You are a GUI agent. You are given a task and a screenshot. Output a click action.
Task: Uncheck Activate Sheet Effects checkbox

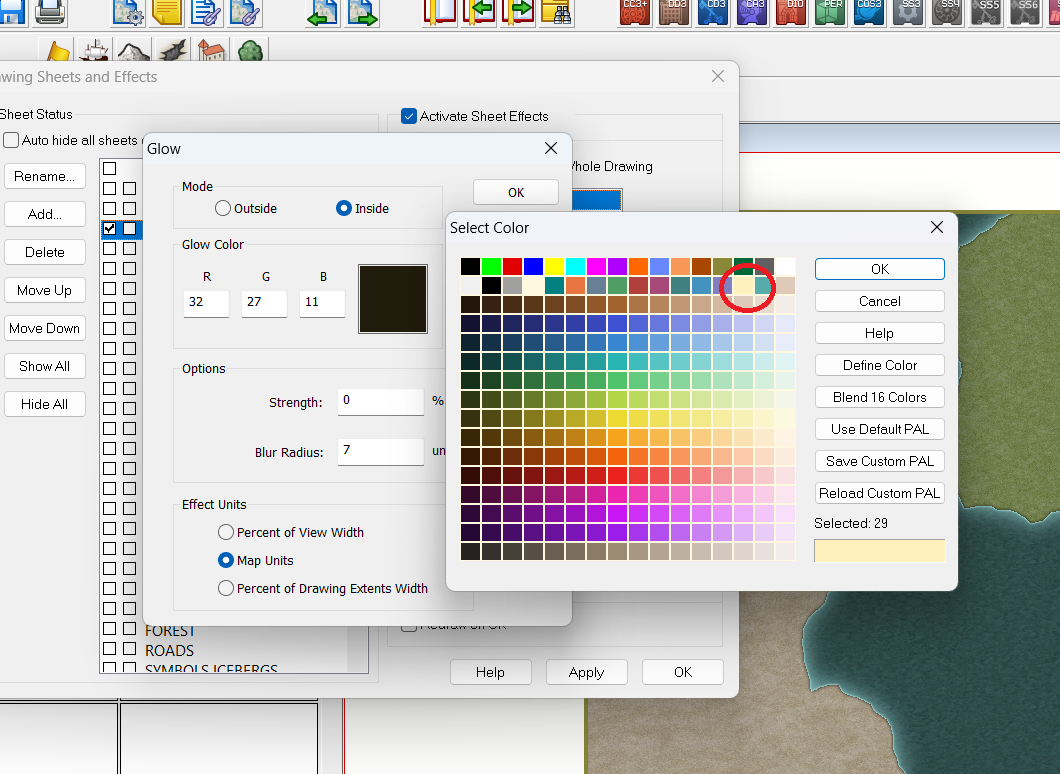[x=409, y=116]
